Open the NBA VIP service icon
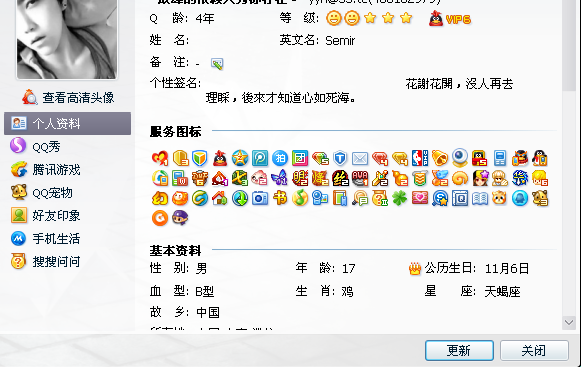The height and width of the screenshot is (367, 581). coord(420,158)
